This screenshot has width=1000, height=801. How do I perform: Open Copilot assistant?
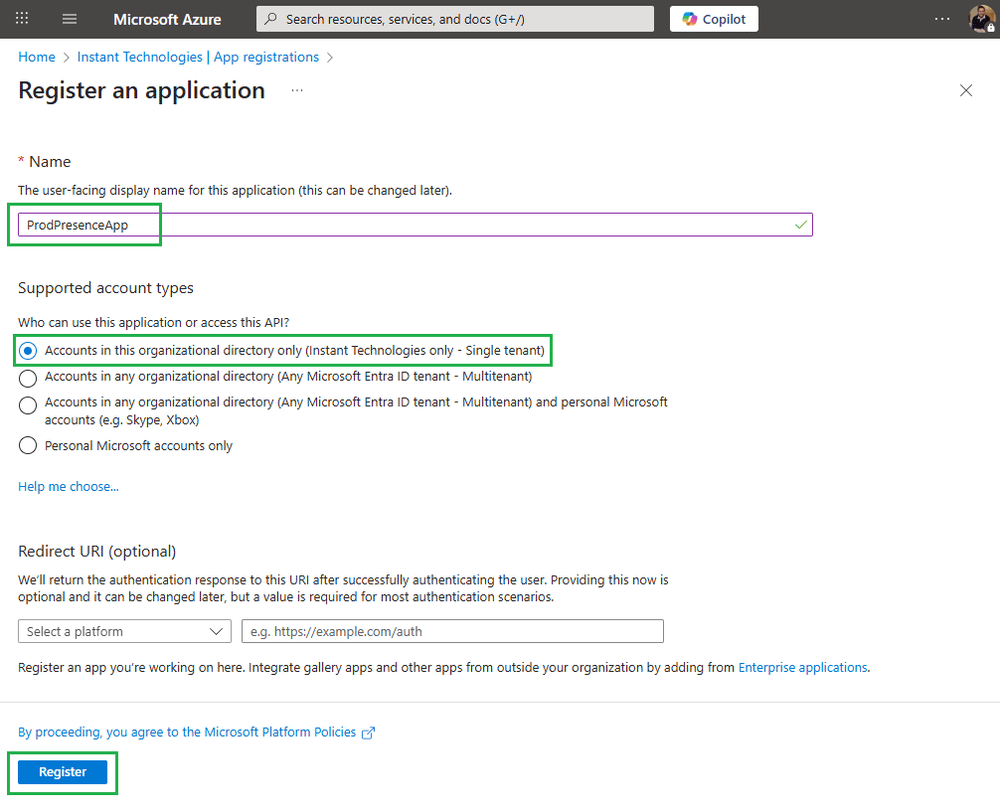click(x=714, y=19)
